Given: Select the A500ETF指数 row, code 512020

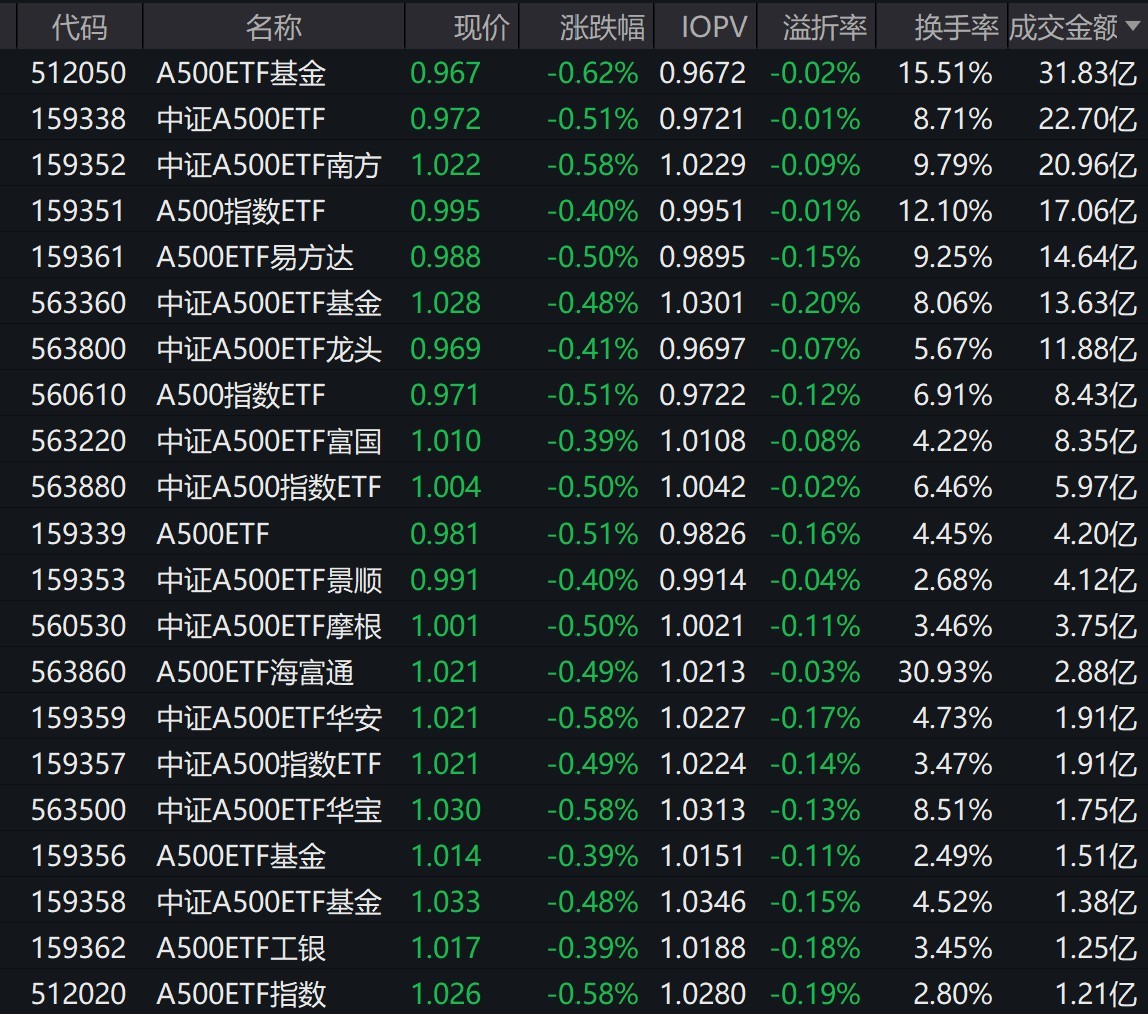Looking at the screenshot, I should [78, 994].
